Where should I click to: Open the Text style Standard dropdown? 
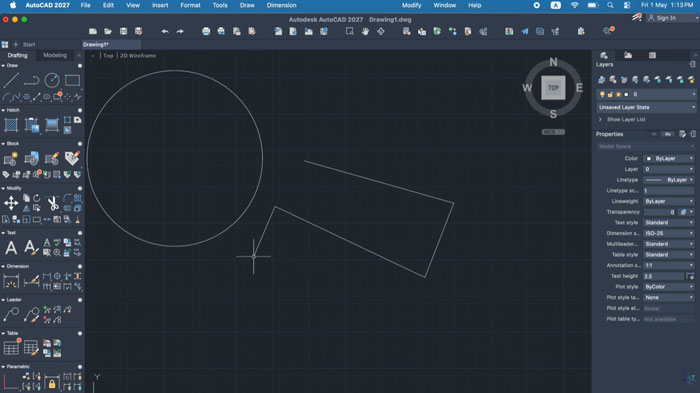[x=669, y=222]
